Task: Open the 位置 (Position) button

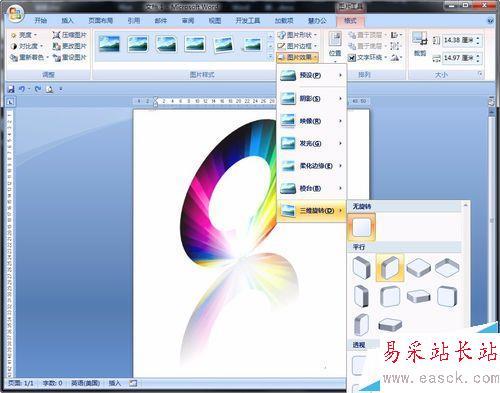Action: (x=335, y=47)
